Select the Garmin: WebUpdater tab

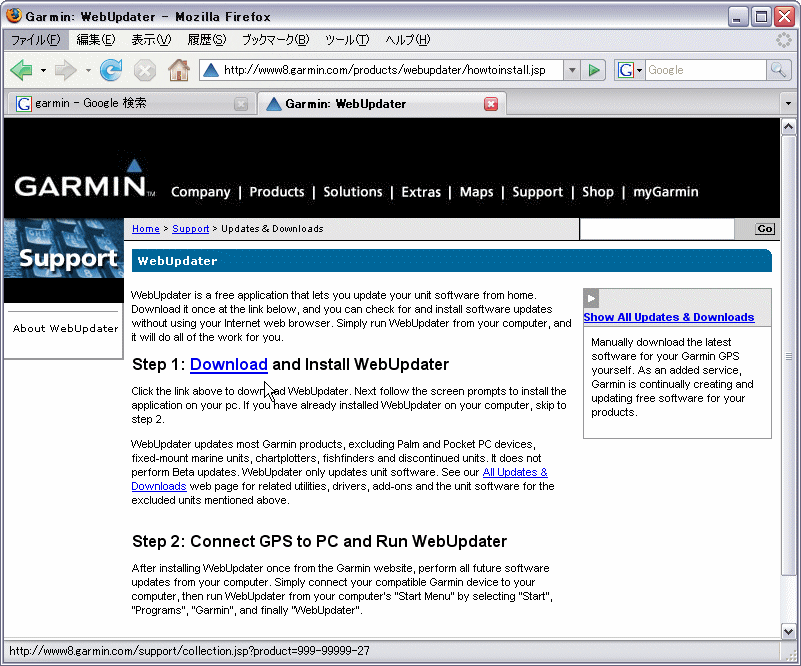tap(381, 104)
